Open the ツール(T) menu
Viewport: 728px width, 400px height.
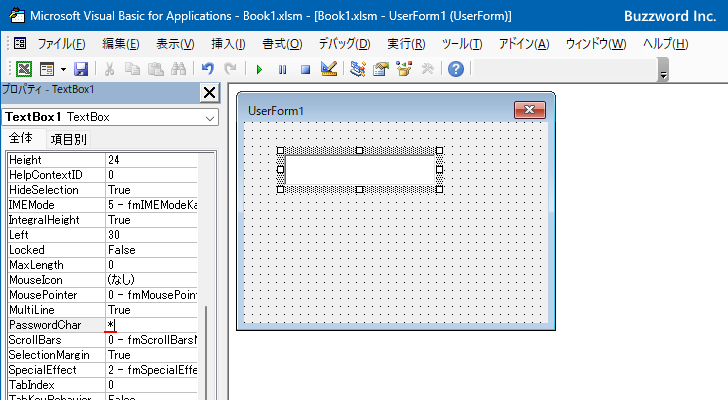tap(462, 44)
